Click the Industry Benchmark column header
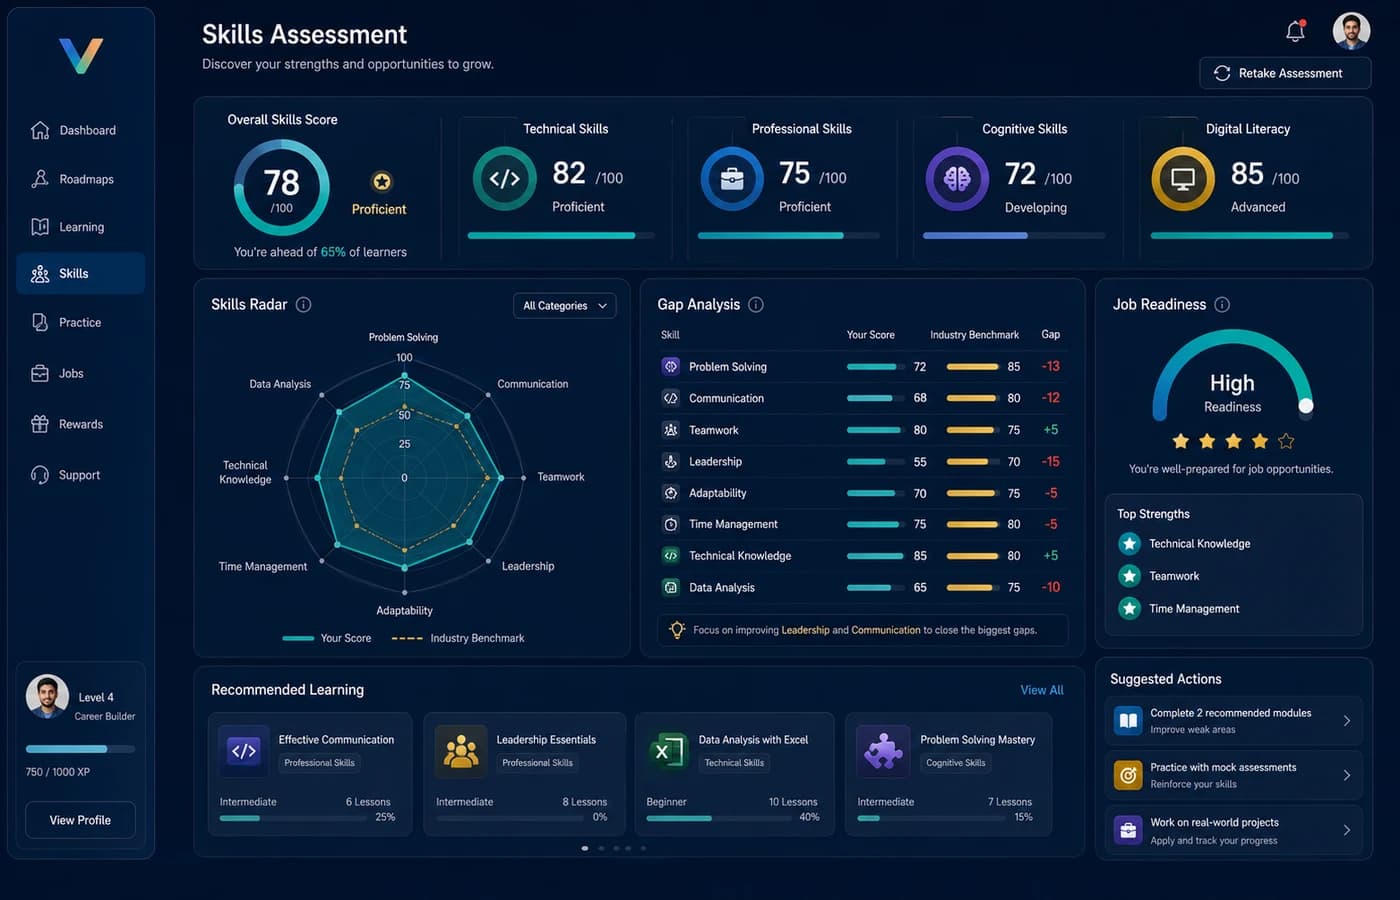1400x900 pixels. pyautogui.click(x=974, y=335)
